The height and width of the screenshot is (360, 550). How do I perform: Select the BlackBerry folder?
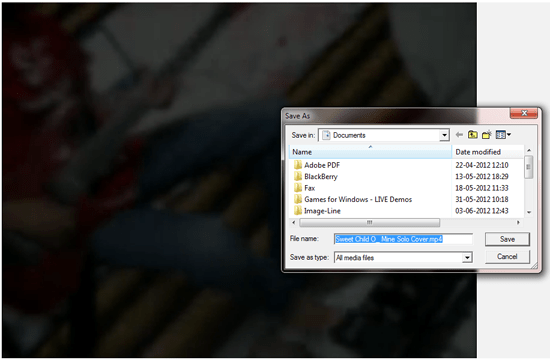click(x=316, y=176)
